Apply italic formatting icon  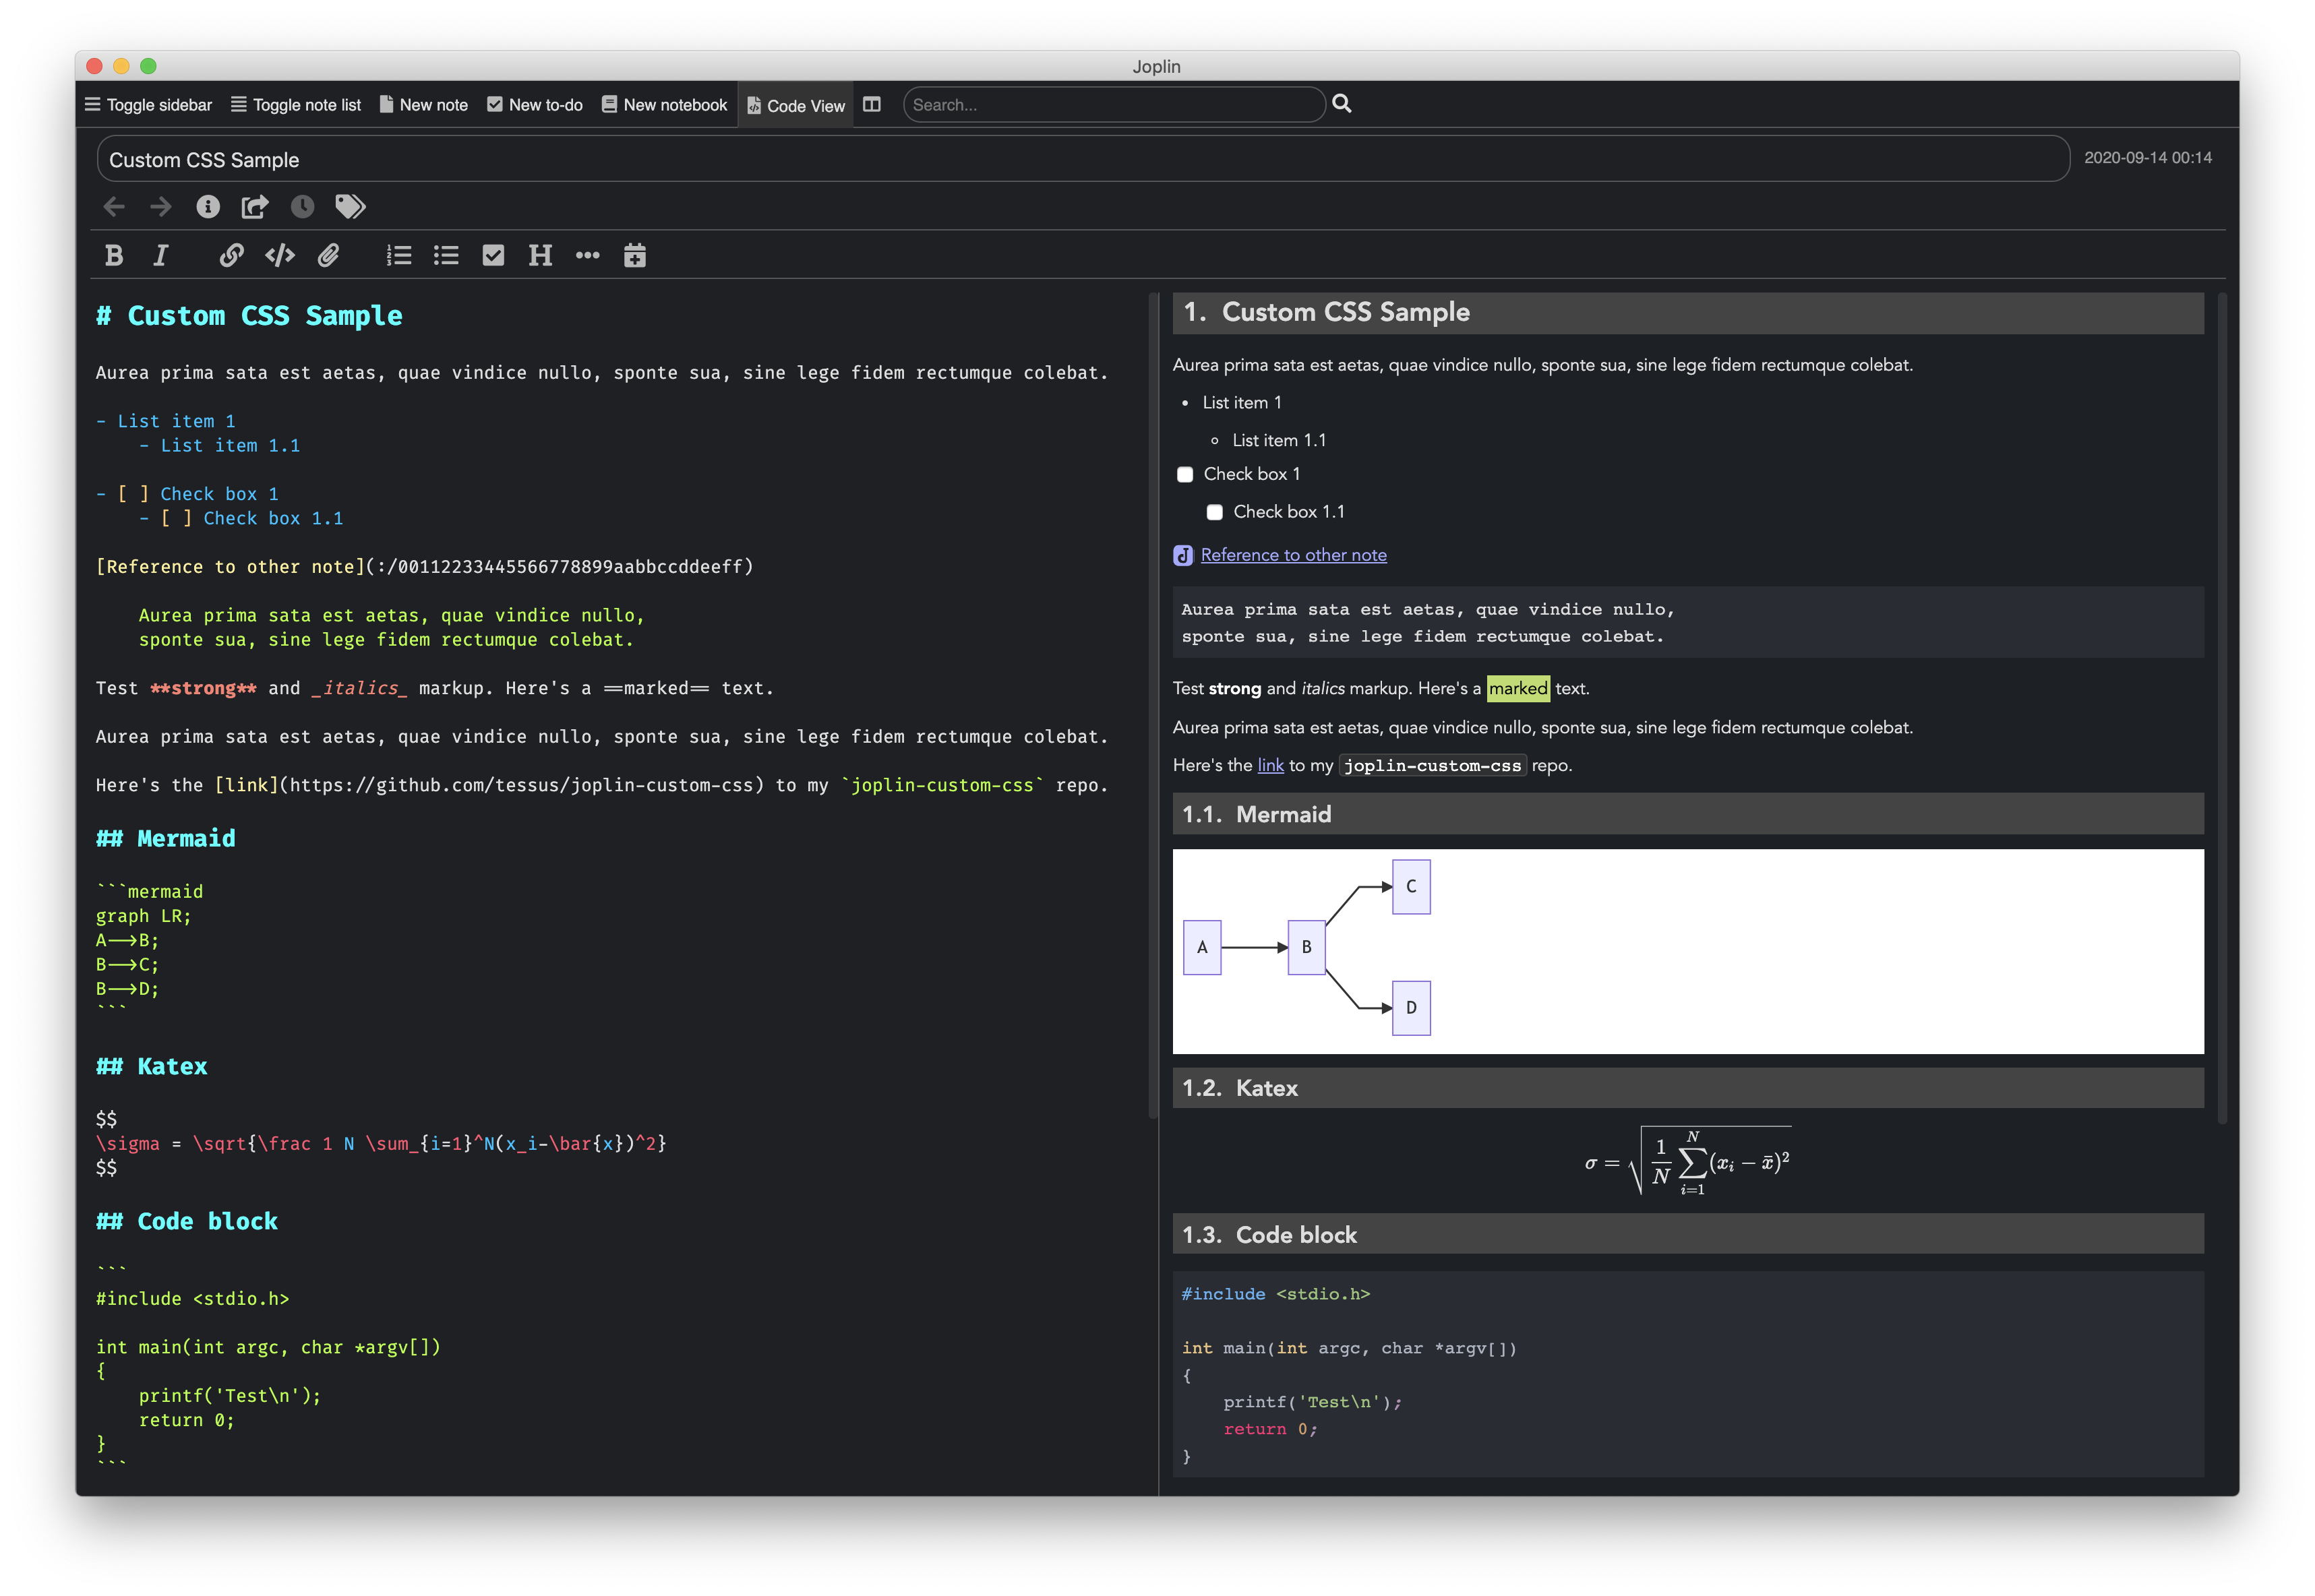point(160,256)
